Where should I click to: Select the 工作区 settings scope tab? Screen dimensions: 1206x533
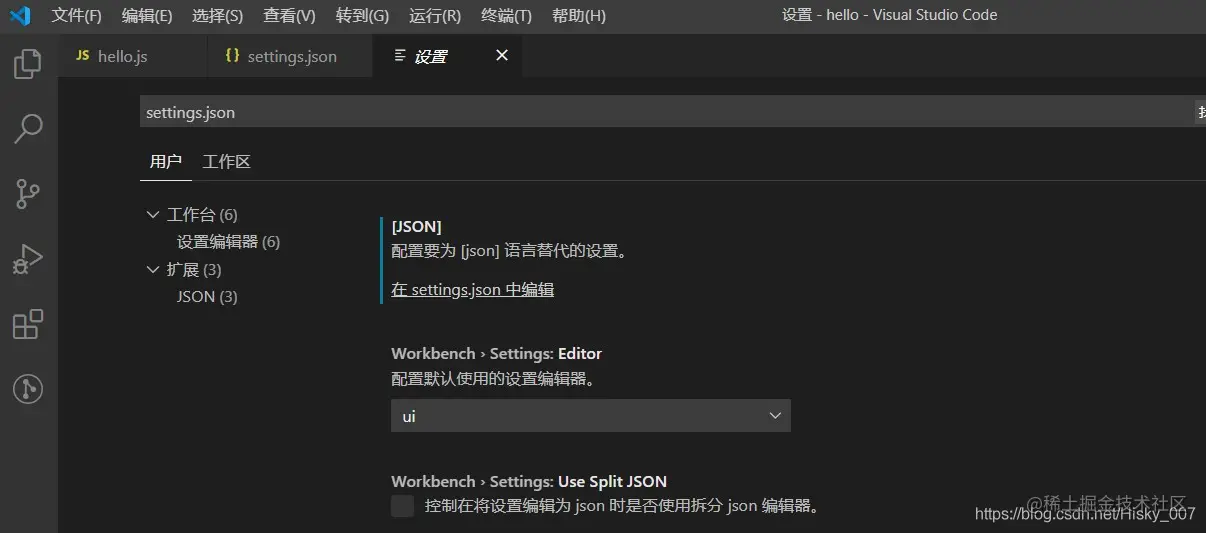pos(227,162)
